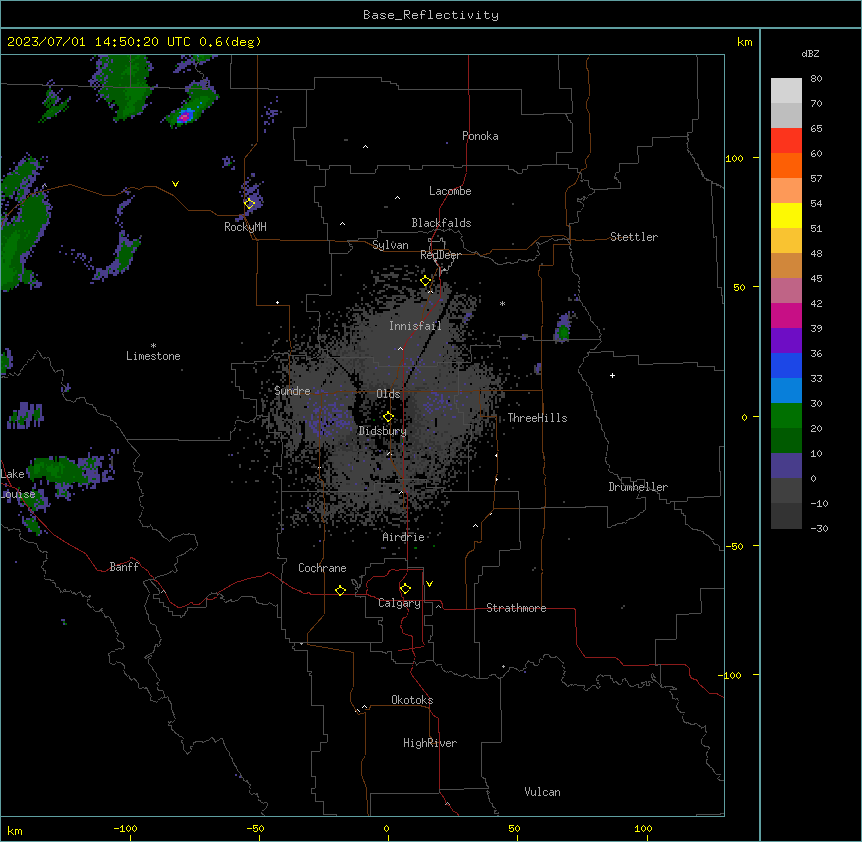Click the Calgary city label
The height and width of the screenshot is (842, 862).
tap(399, 603)
